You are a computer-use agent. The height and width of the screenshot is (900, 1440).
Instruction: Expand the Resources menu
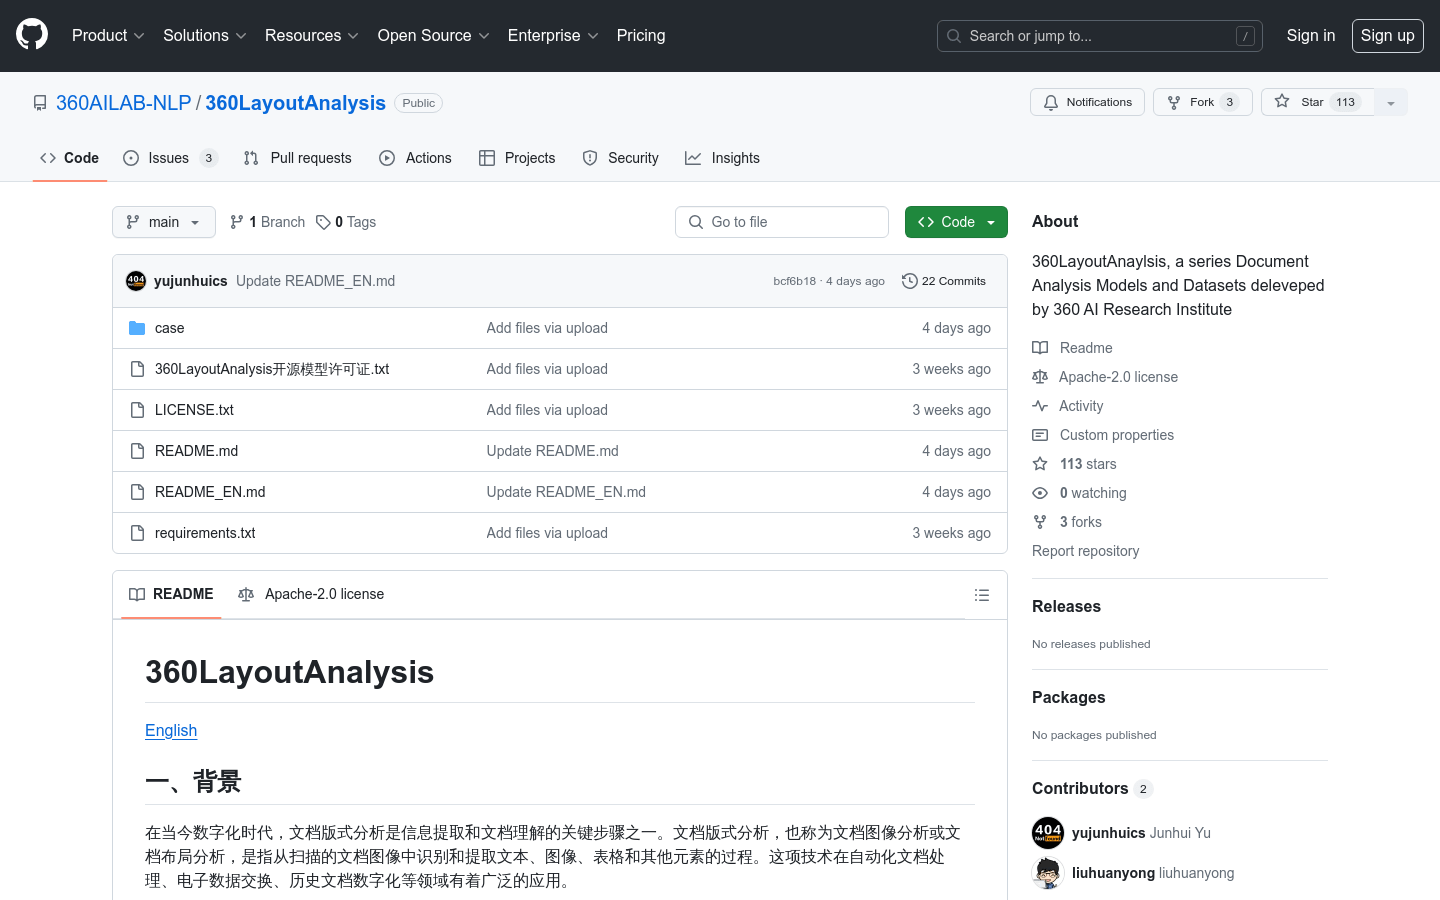[311, 35]
